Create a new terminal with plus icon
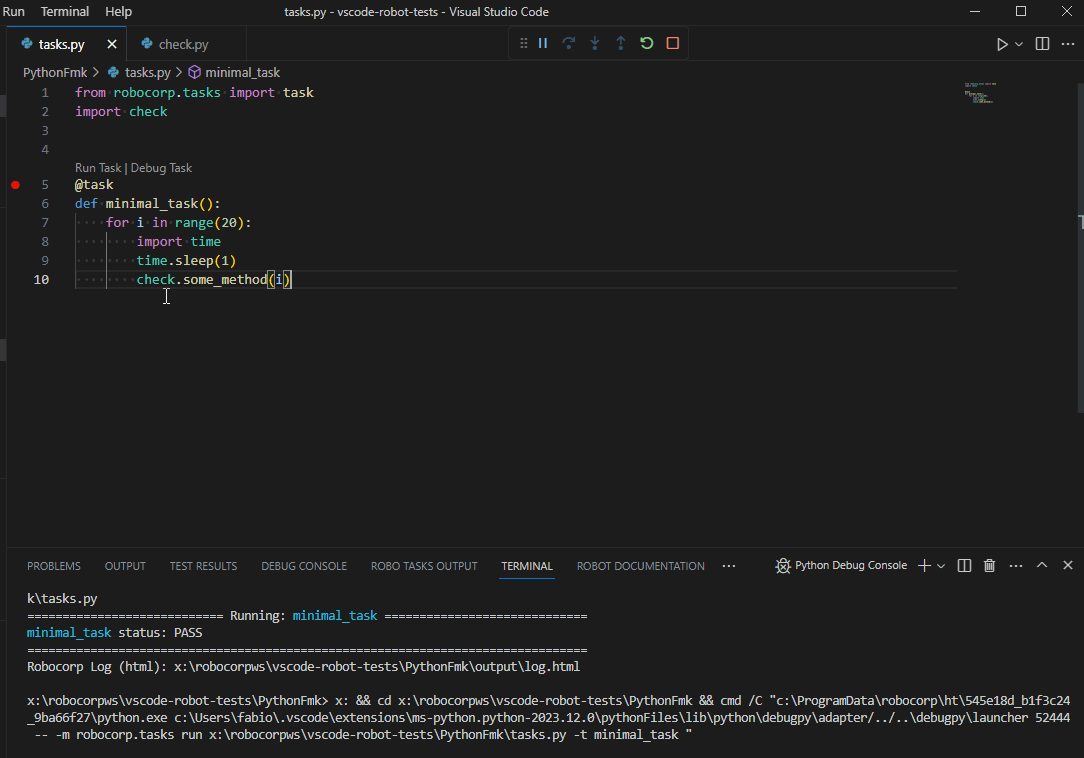Viewport: 1084px width, 758px height. point(924,566)
